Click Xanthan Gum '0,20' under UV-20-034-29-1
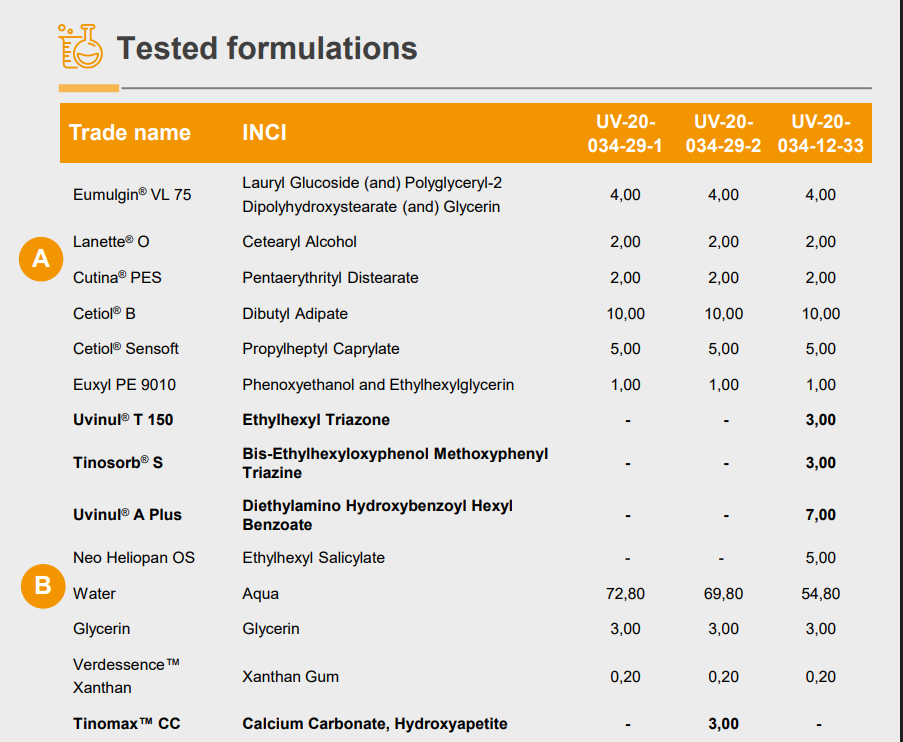The image size is (903, 742). (625, 676)
